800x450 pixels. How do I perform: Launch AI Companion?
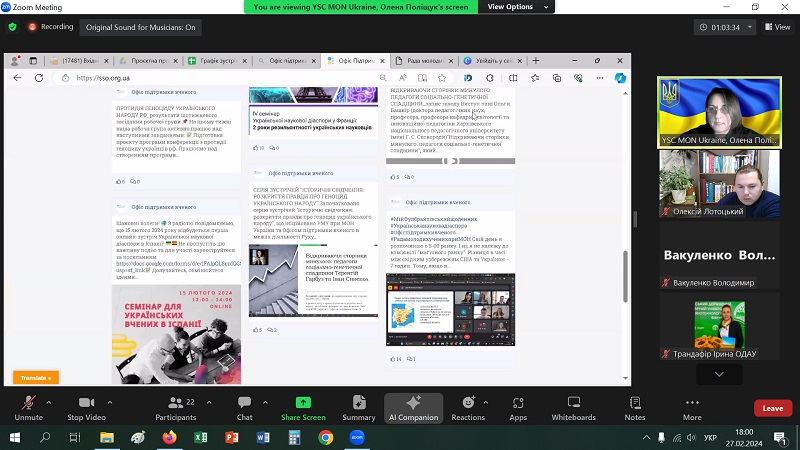tap(412, 406)
